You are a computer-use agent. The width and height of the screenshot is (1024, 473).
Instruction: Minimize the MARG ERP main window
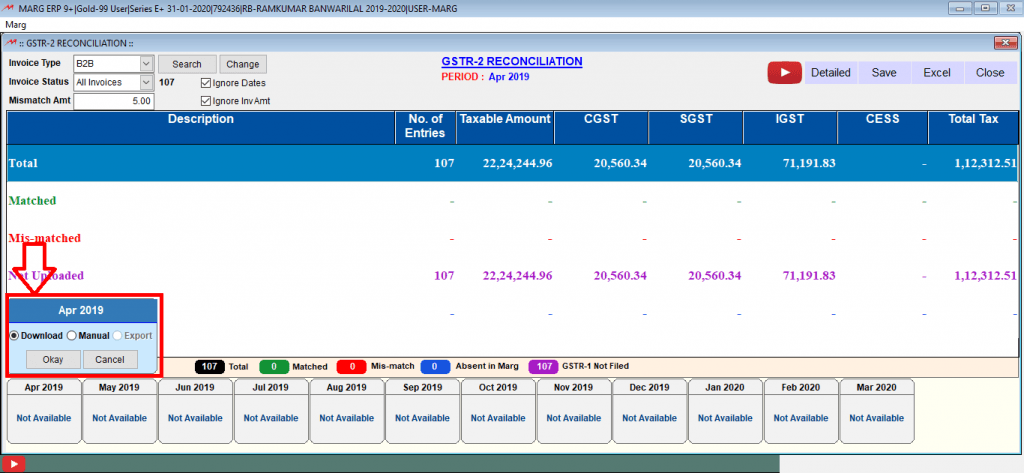pos(959,8)
